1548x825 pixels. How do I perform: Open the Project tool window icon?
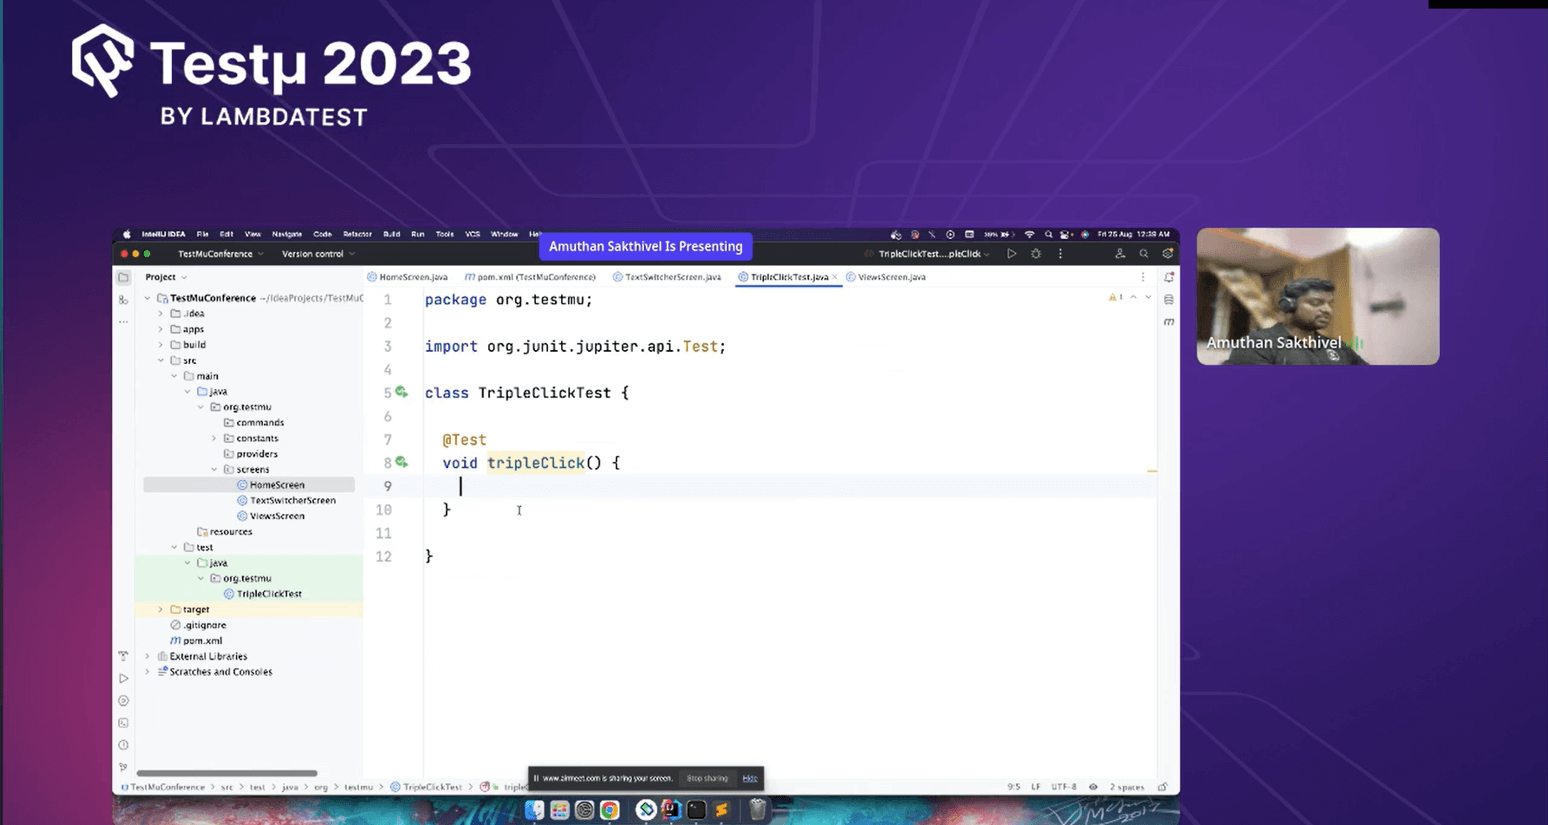pyautogui.click(x=123, y=277)
